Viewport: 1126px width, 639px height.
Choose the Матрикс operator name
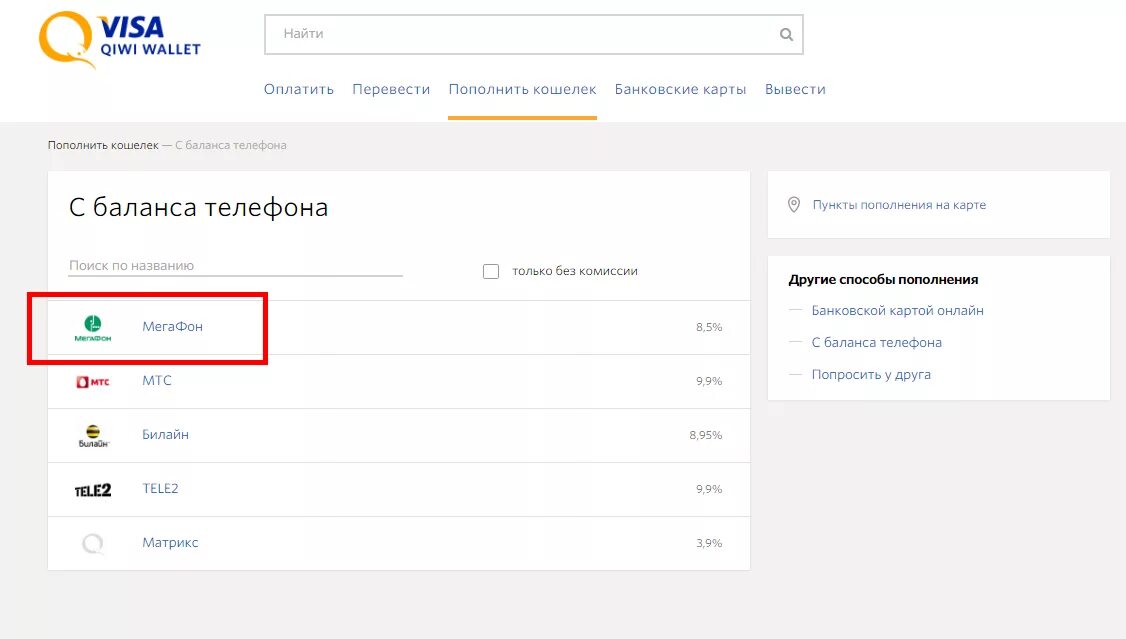(x=170, y=543)
